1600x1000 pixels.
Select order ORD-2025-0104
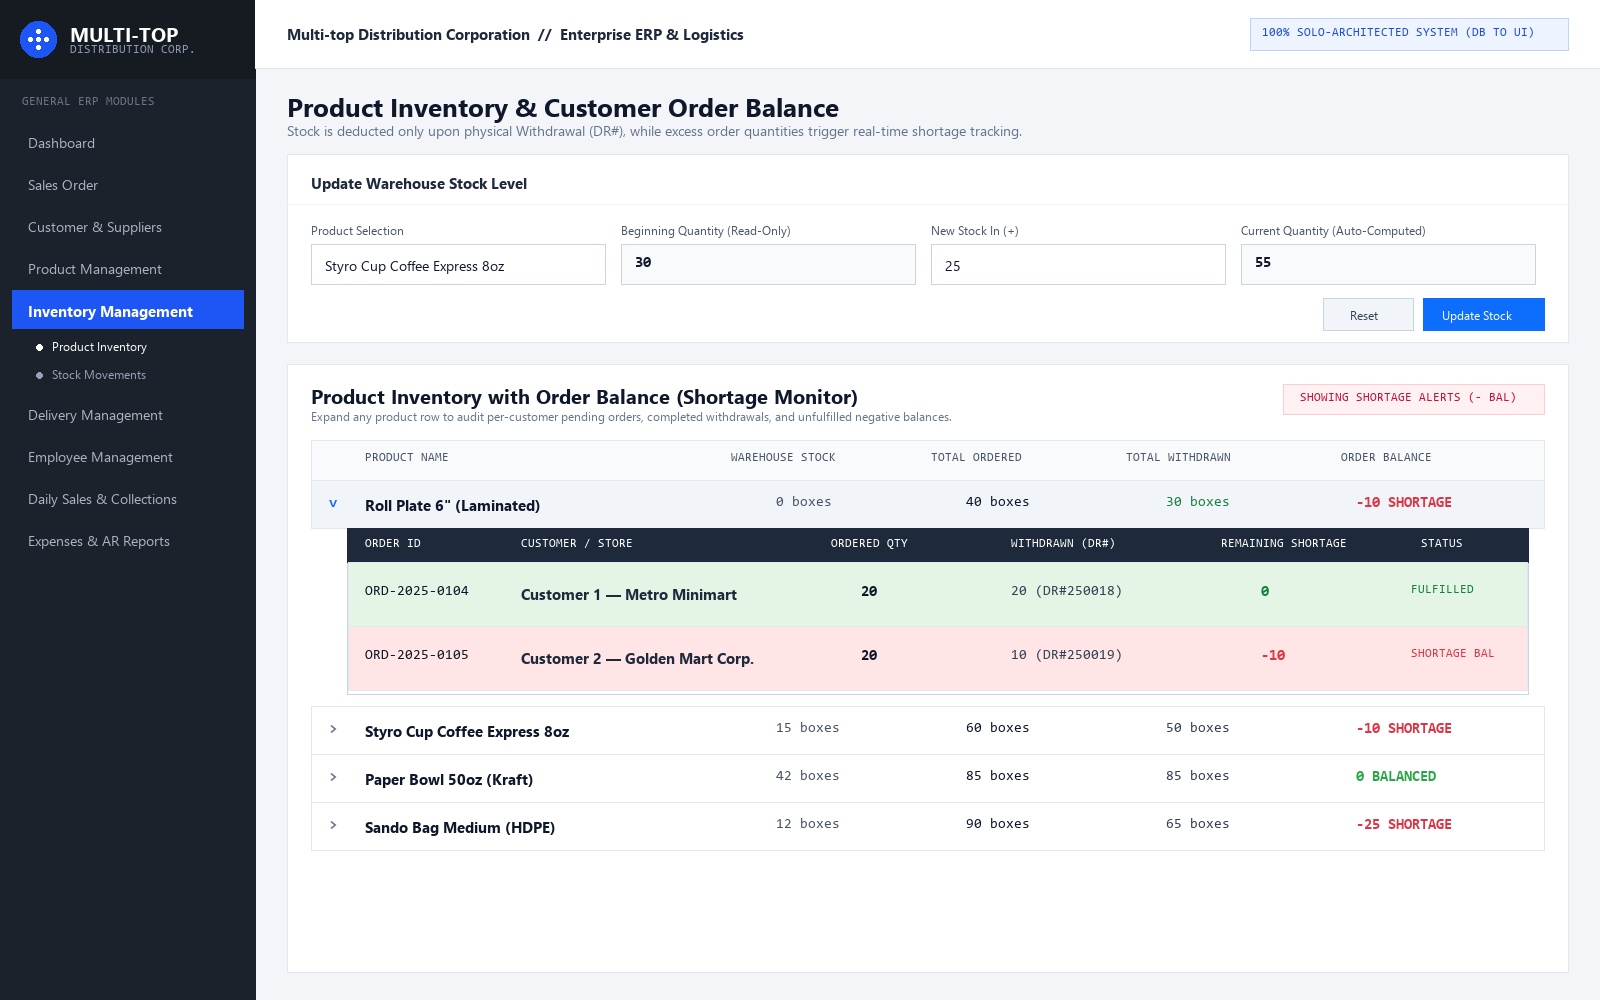pyautogui.click(x=417, y=591)
